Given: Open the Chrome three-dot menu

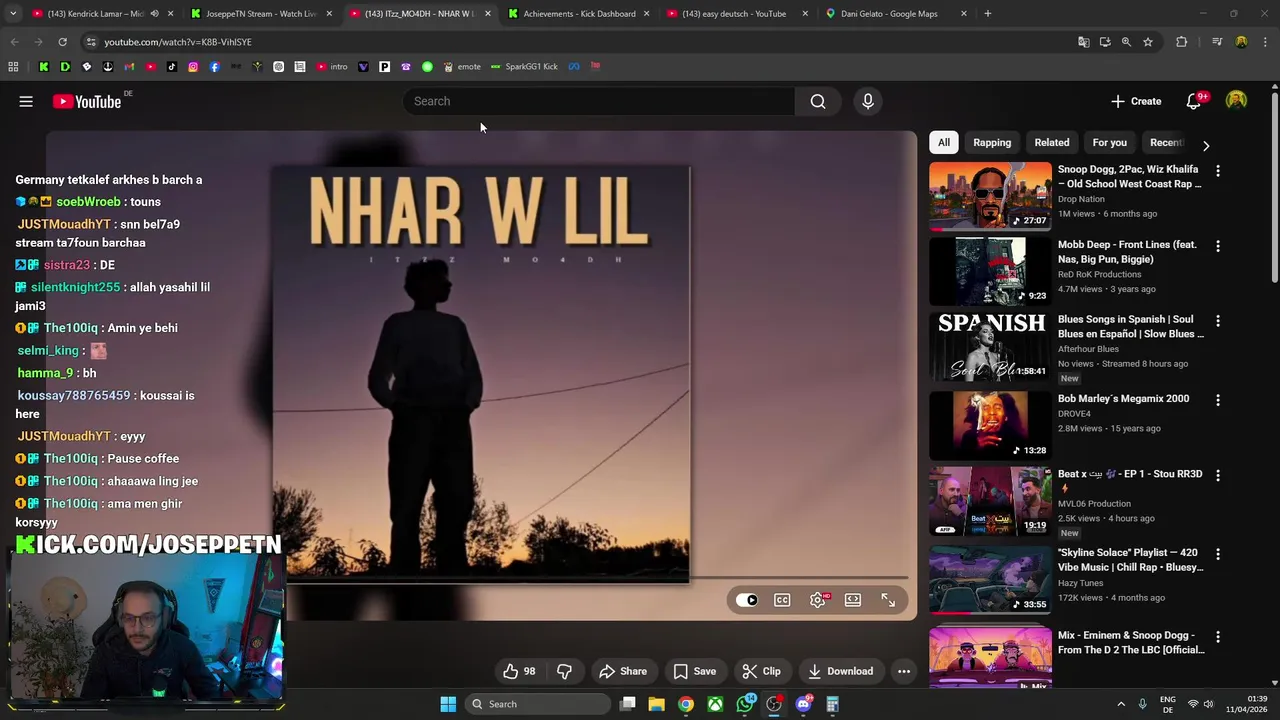Looking at the screenshot, I should (x=1265, y=42).
